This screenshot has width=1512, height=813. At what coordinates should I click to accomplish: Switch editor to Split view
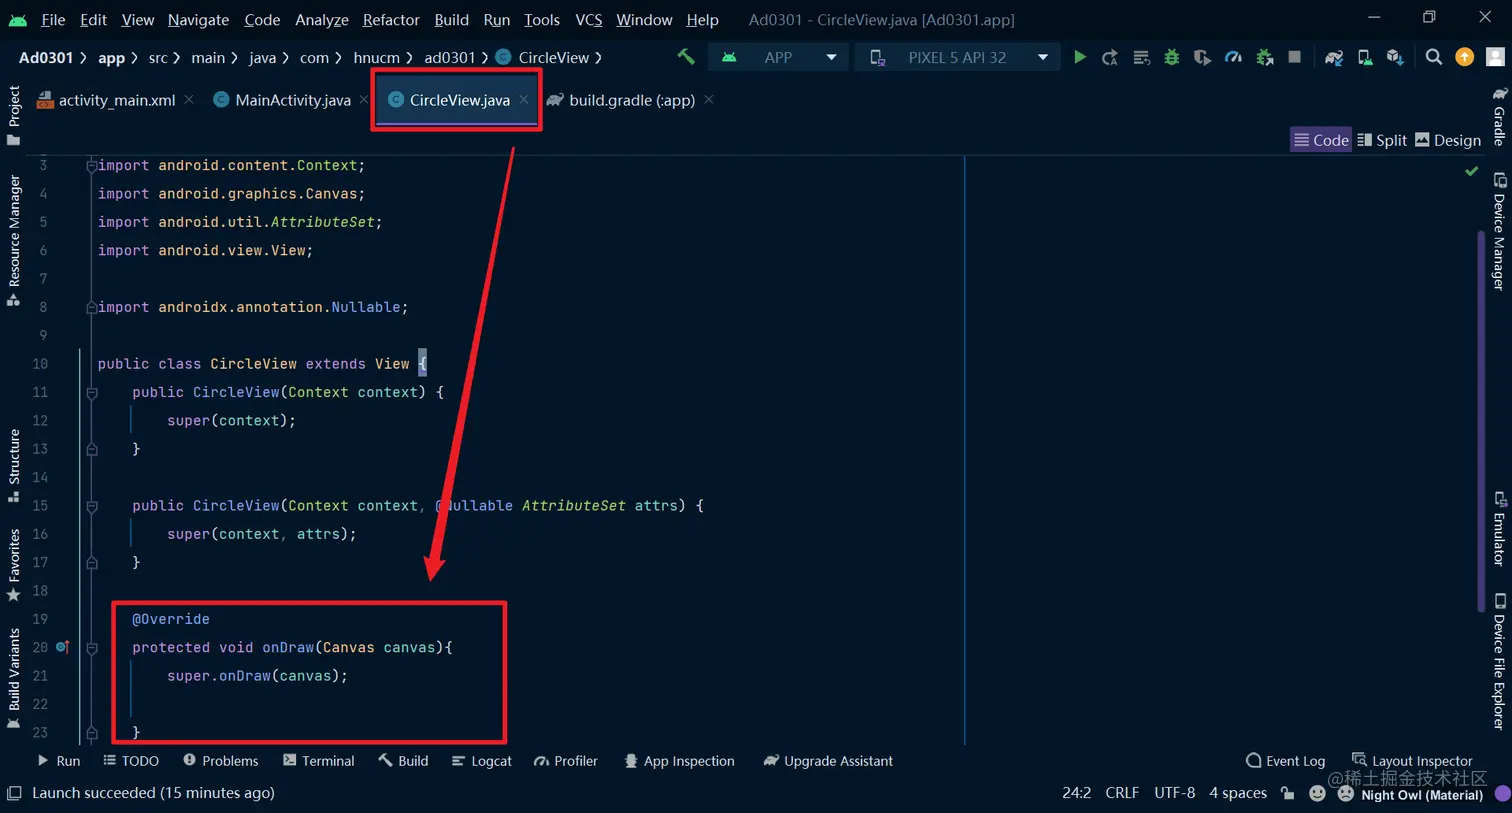(x=1381, y=140)
